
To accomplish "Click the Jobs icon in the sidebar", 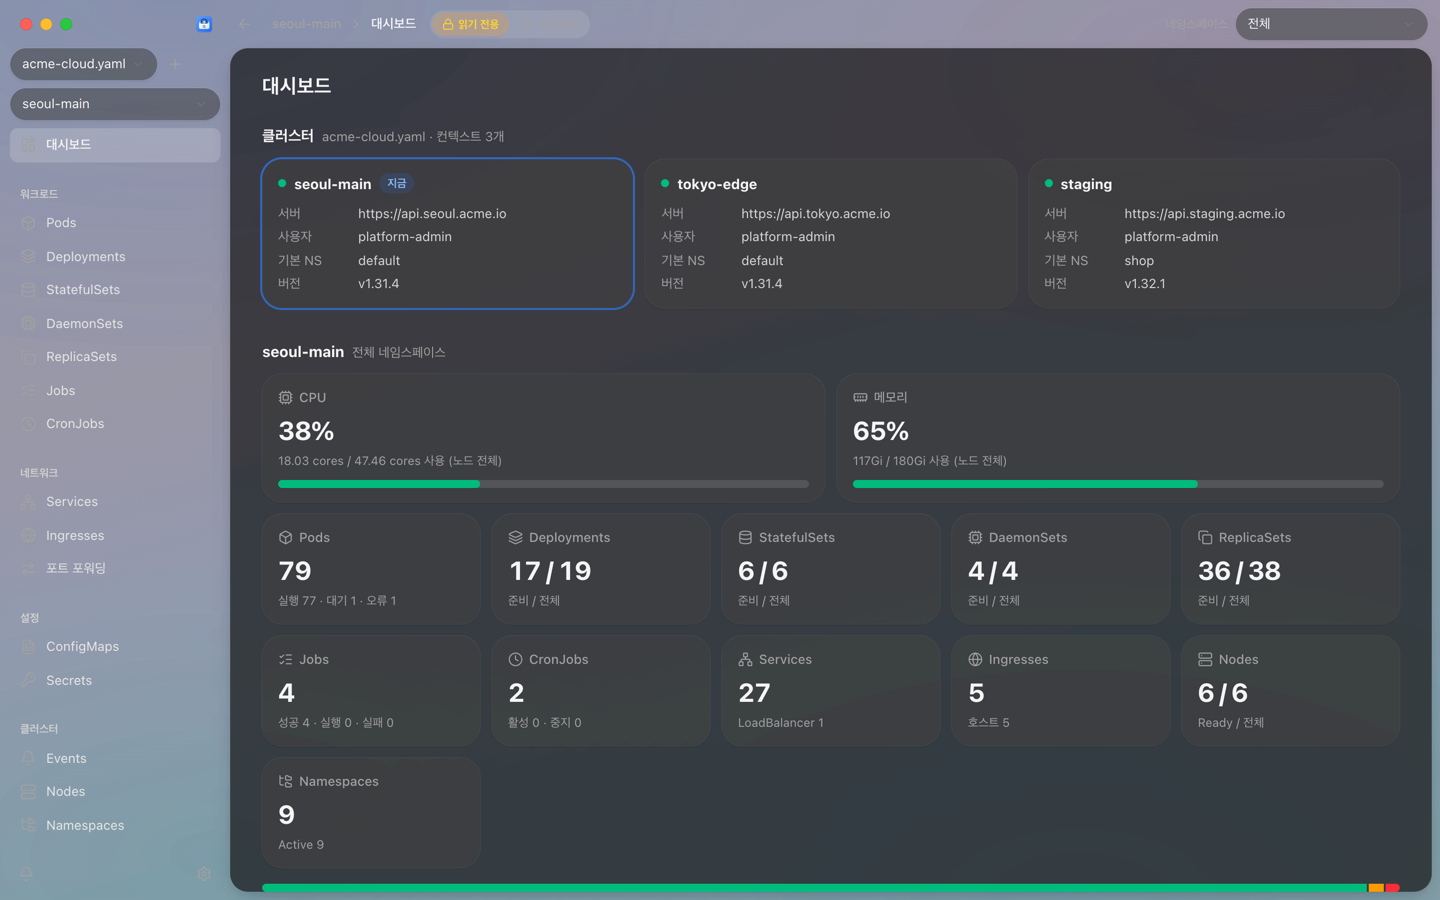I will pos(28,391).
